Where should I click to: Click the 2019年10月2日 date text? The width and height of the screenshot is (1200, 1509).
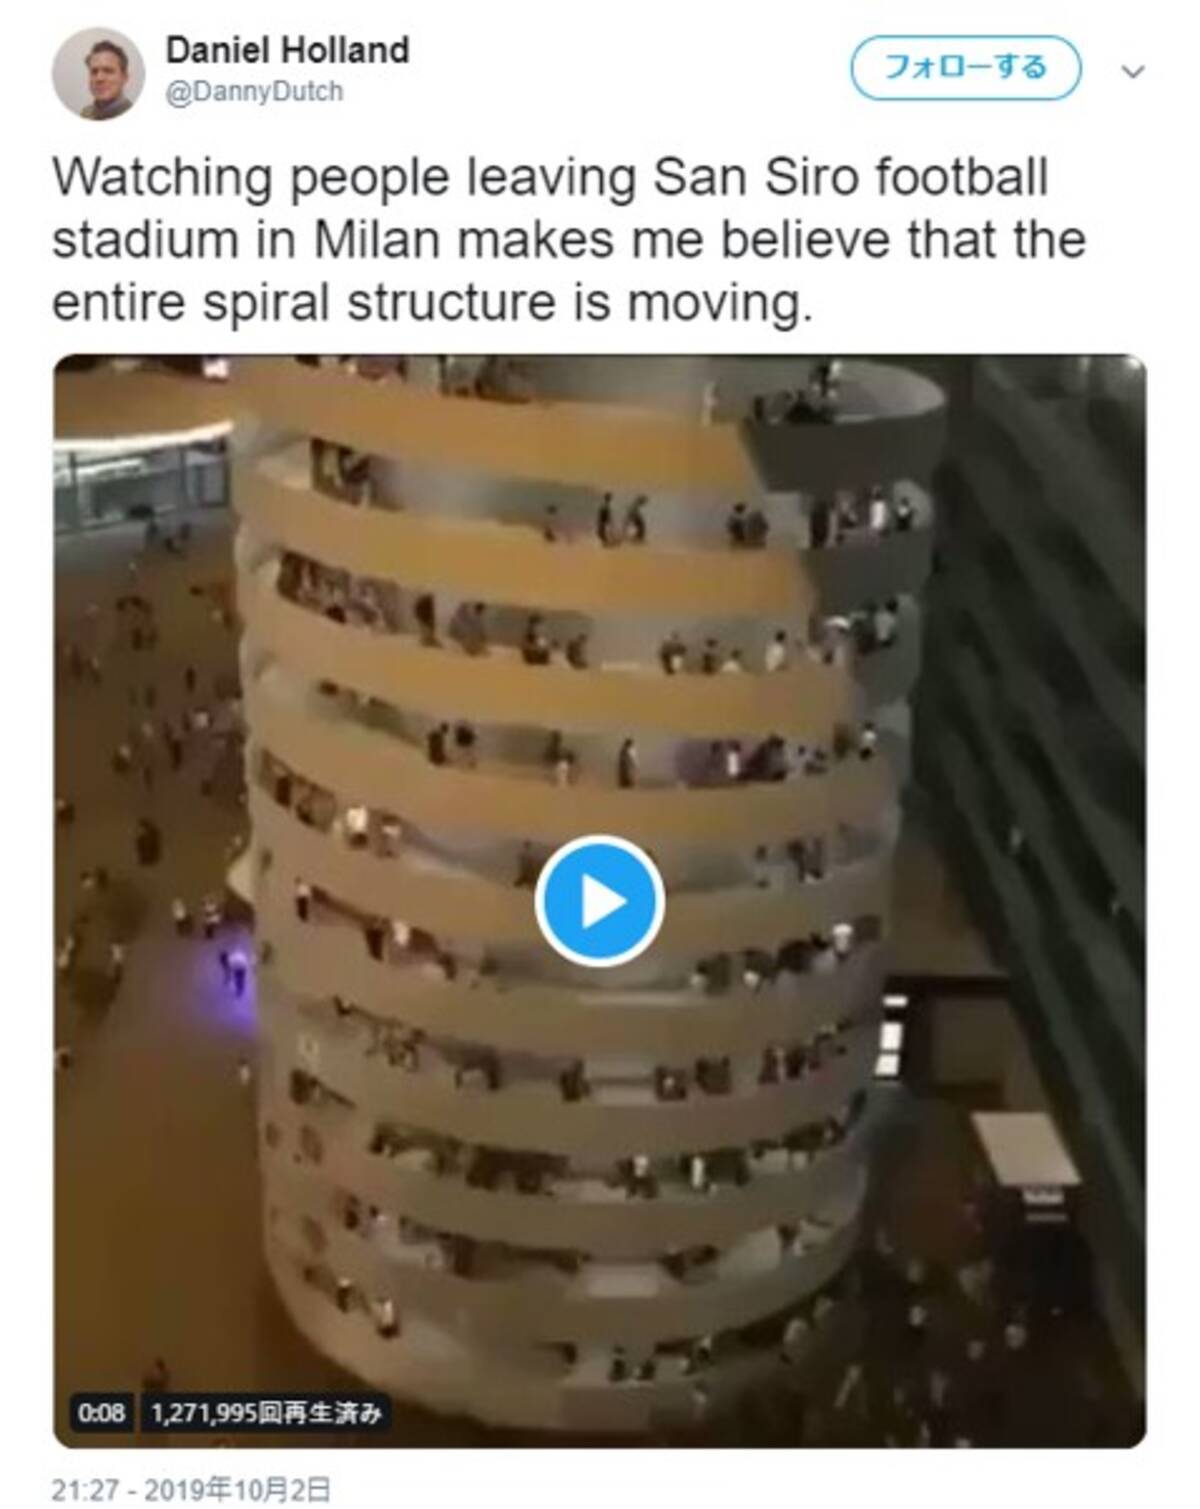click(237, 1490)
